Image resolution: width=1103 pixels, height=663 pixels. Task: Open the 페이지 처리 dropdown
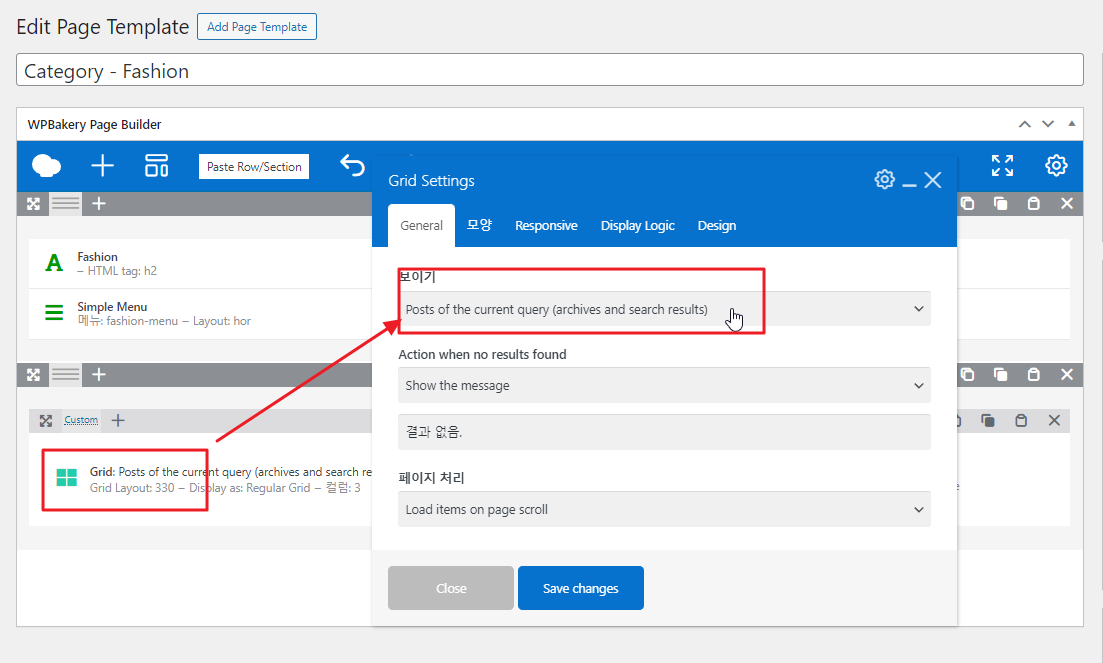tap(664, 509)
